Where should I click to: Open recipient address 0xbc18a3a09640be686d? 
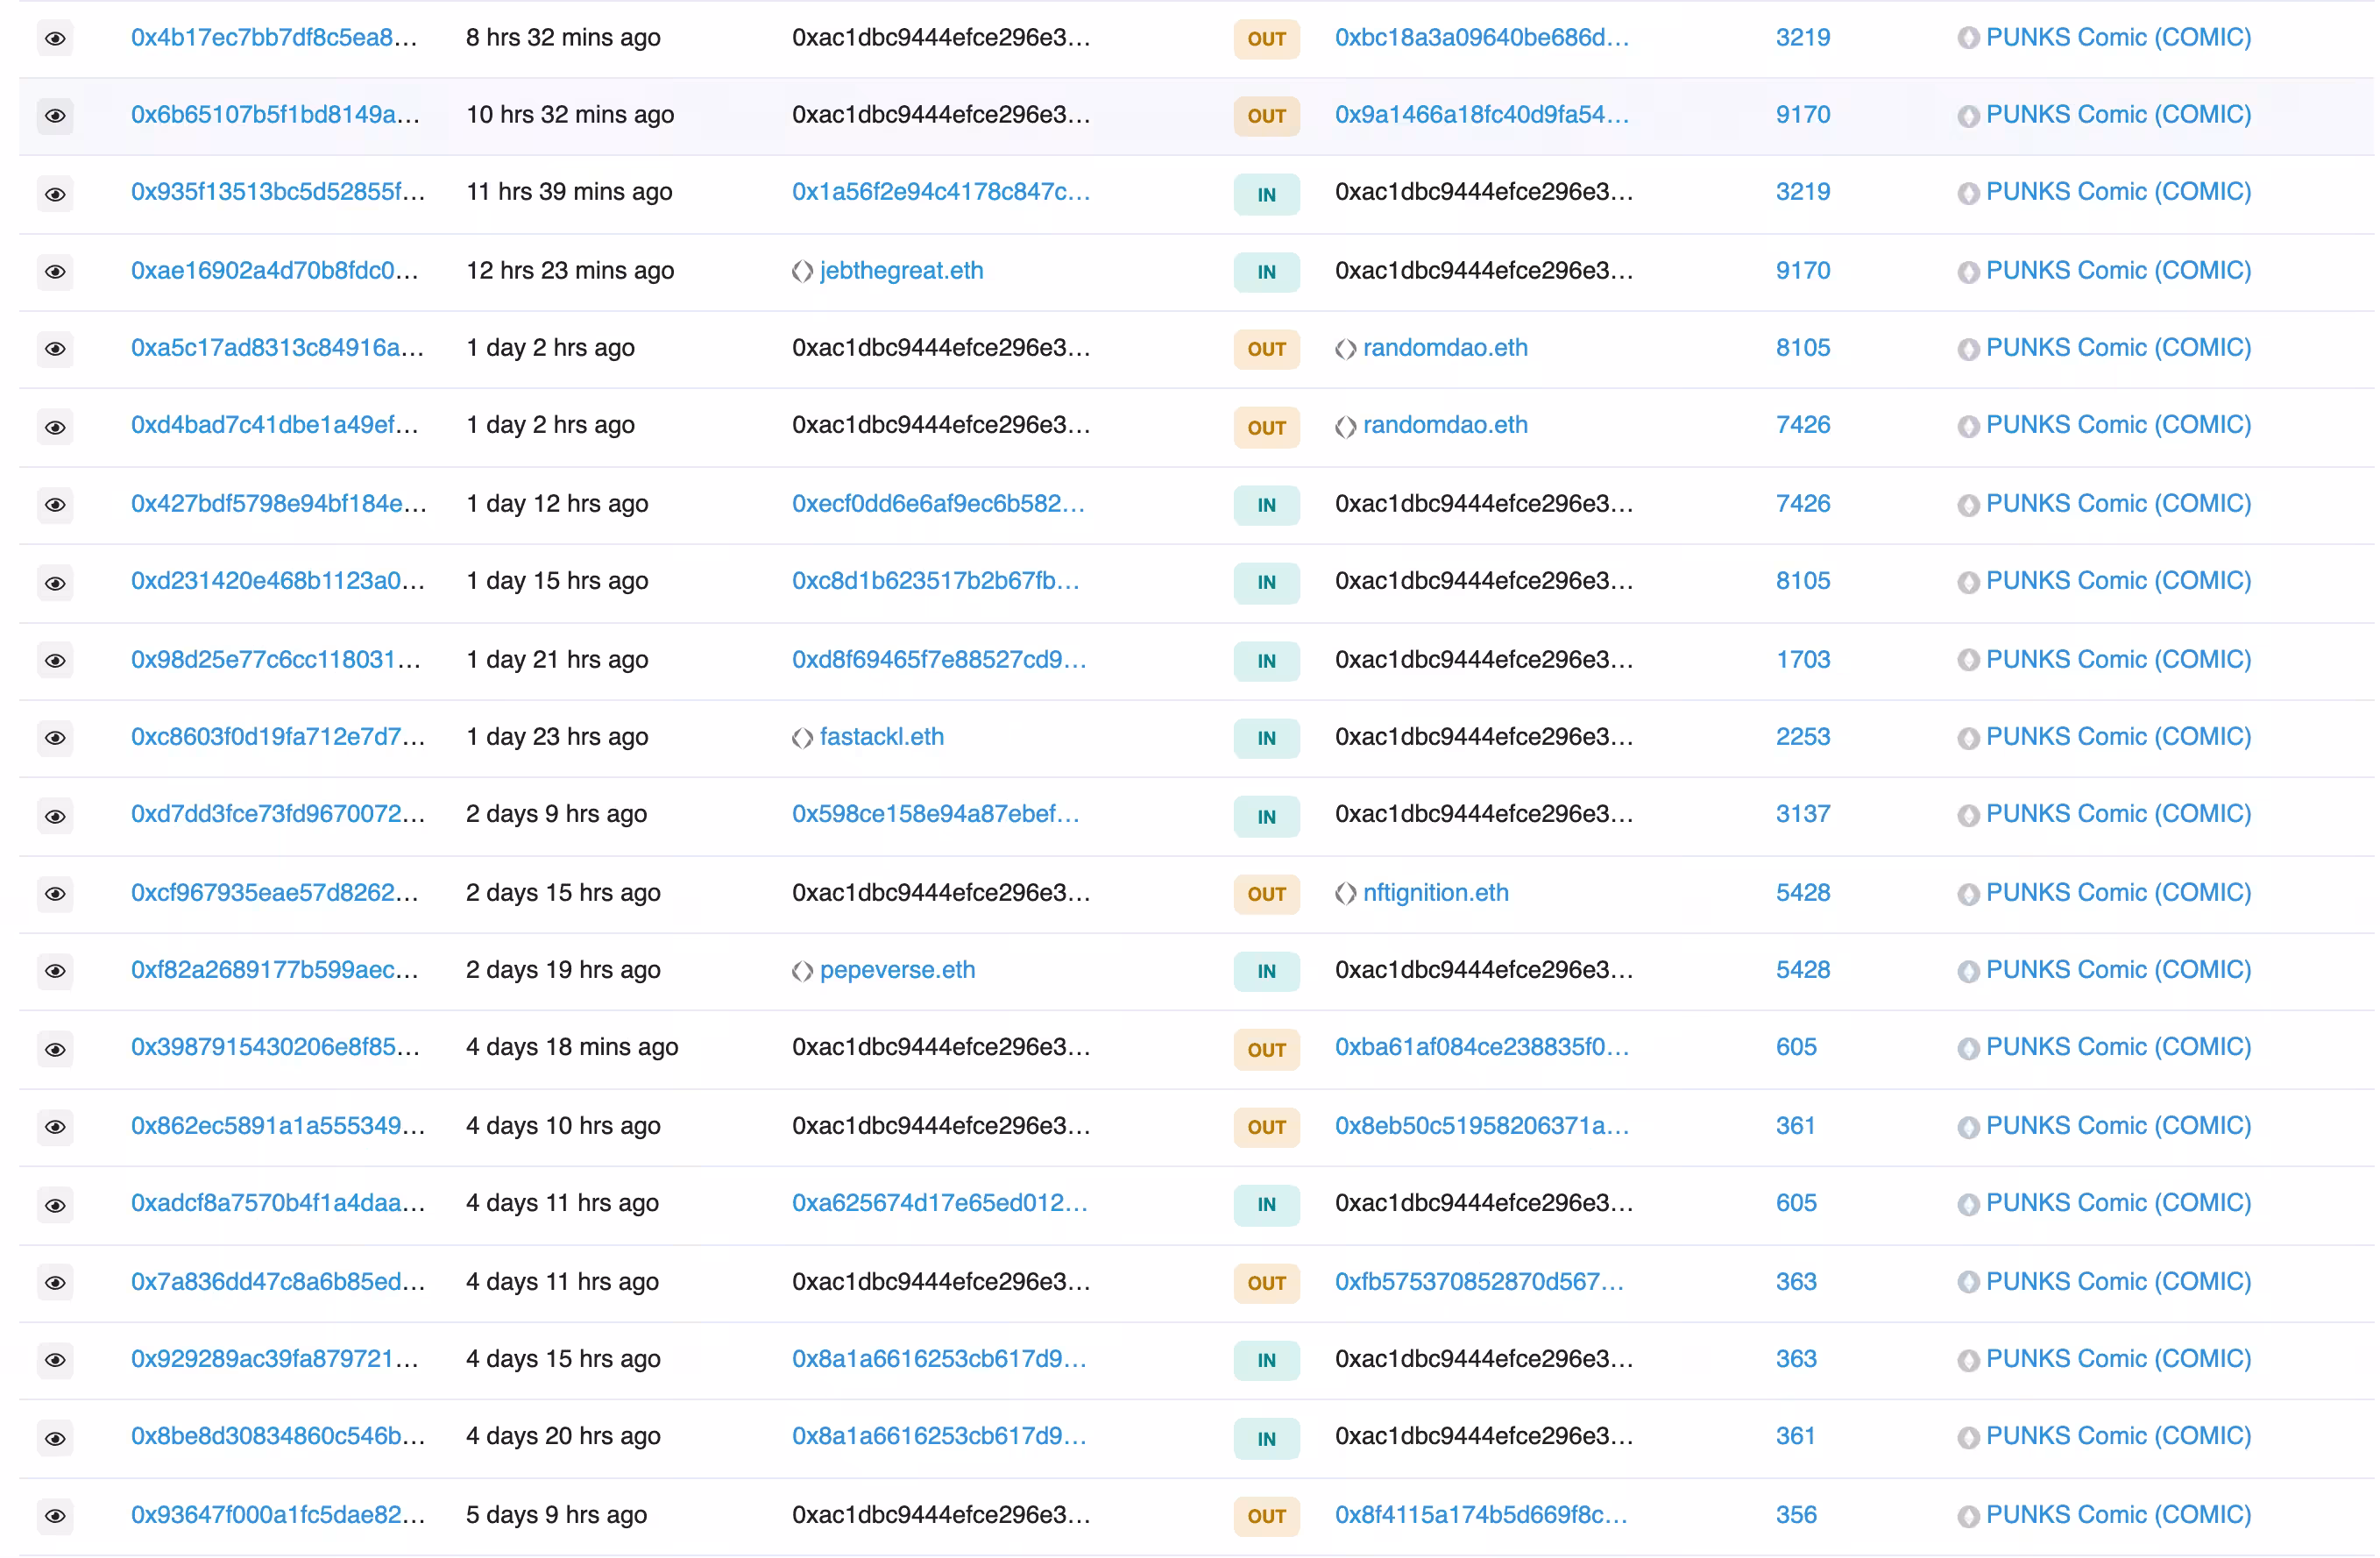(x=1482, y=38)
